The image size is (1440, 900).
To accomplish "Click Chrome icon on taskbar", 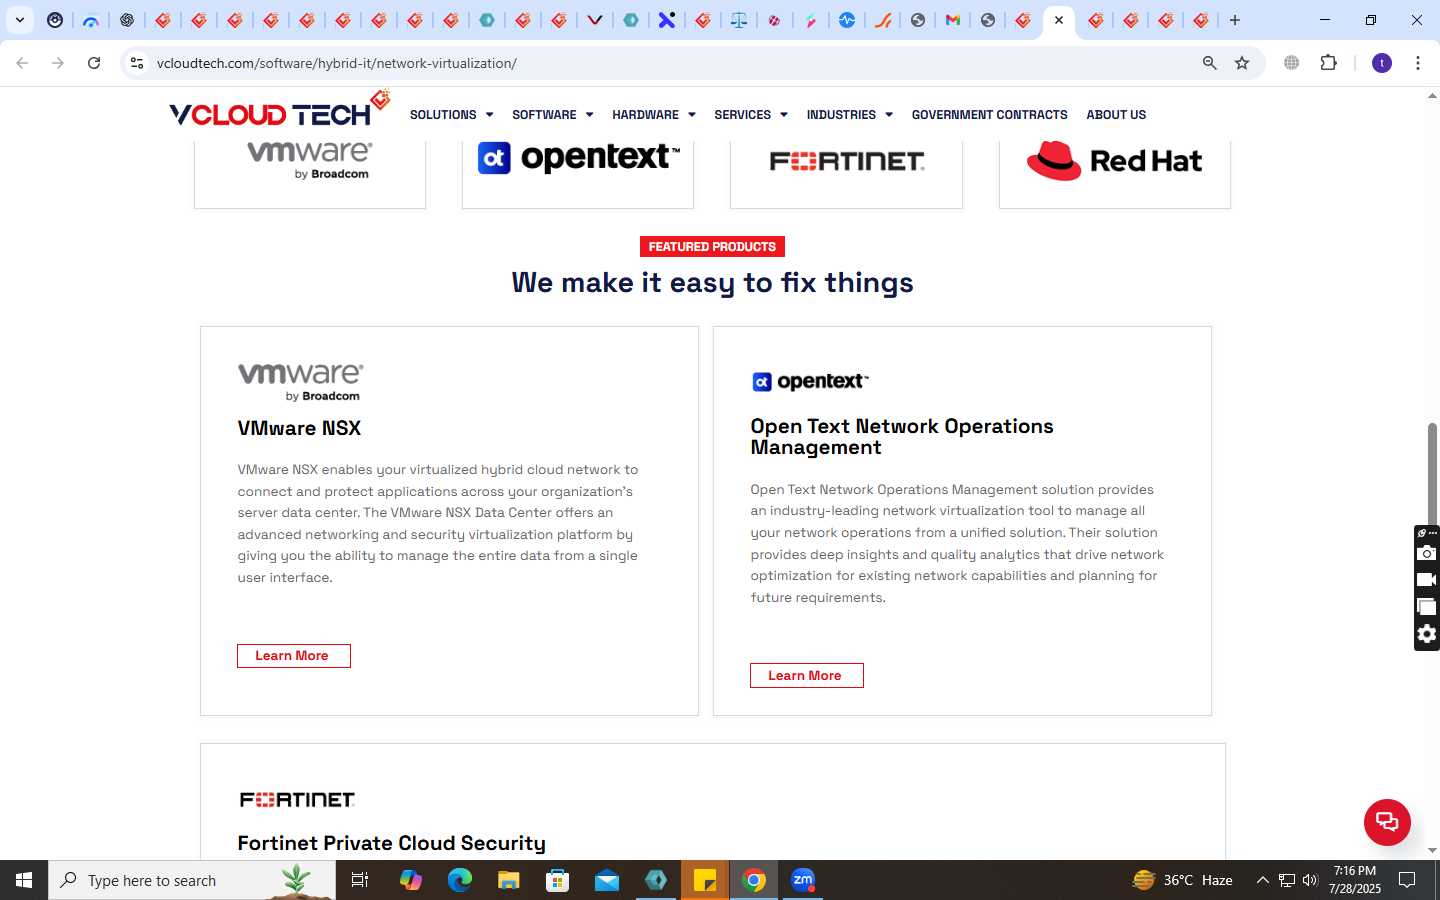I will pyautogui.click(x=754, y=880).
